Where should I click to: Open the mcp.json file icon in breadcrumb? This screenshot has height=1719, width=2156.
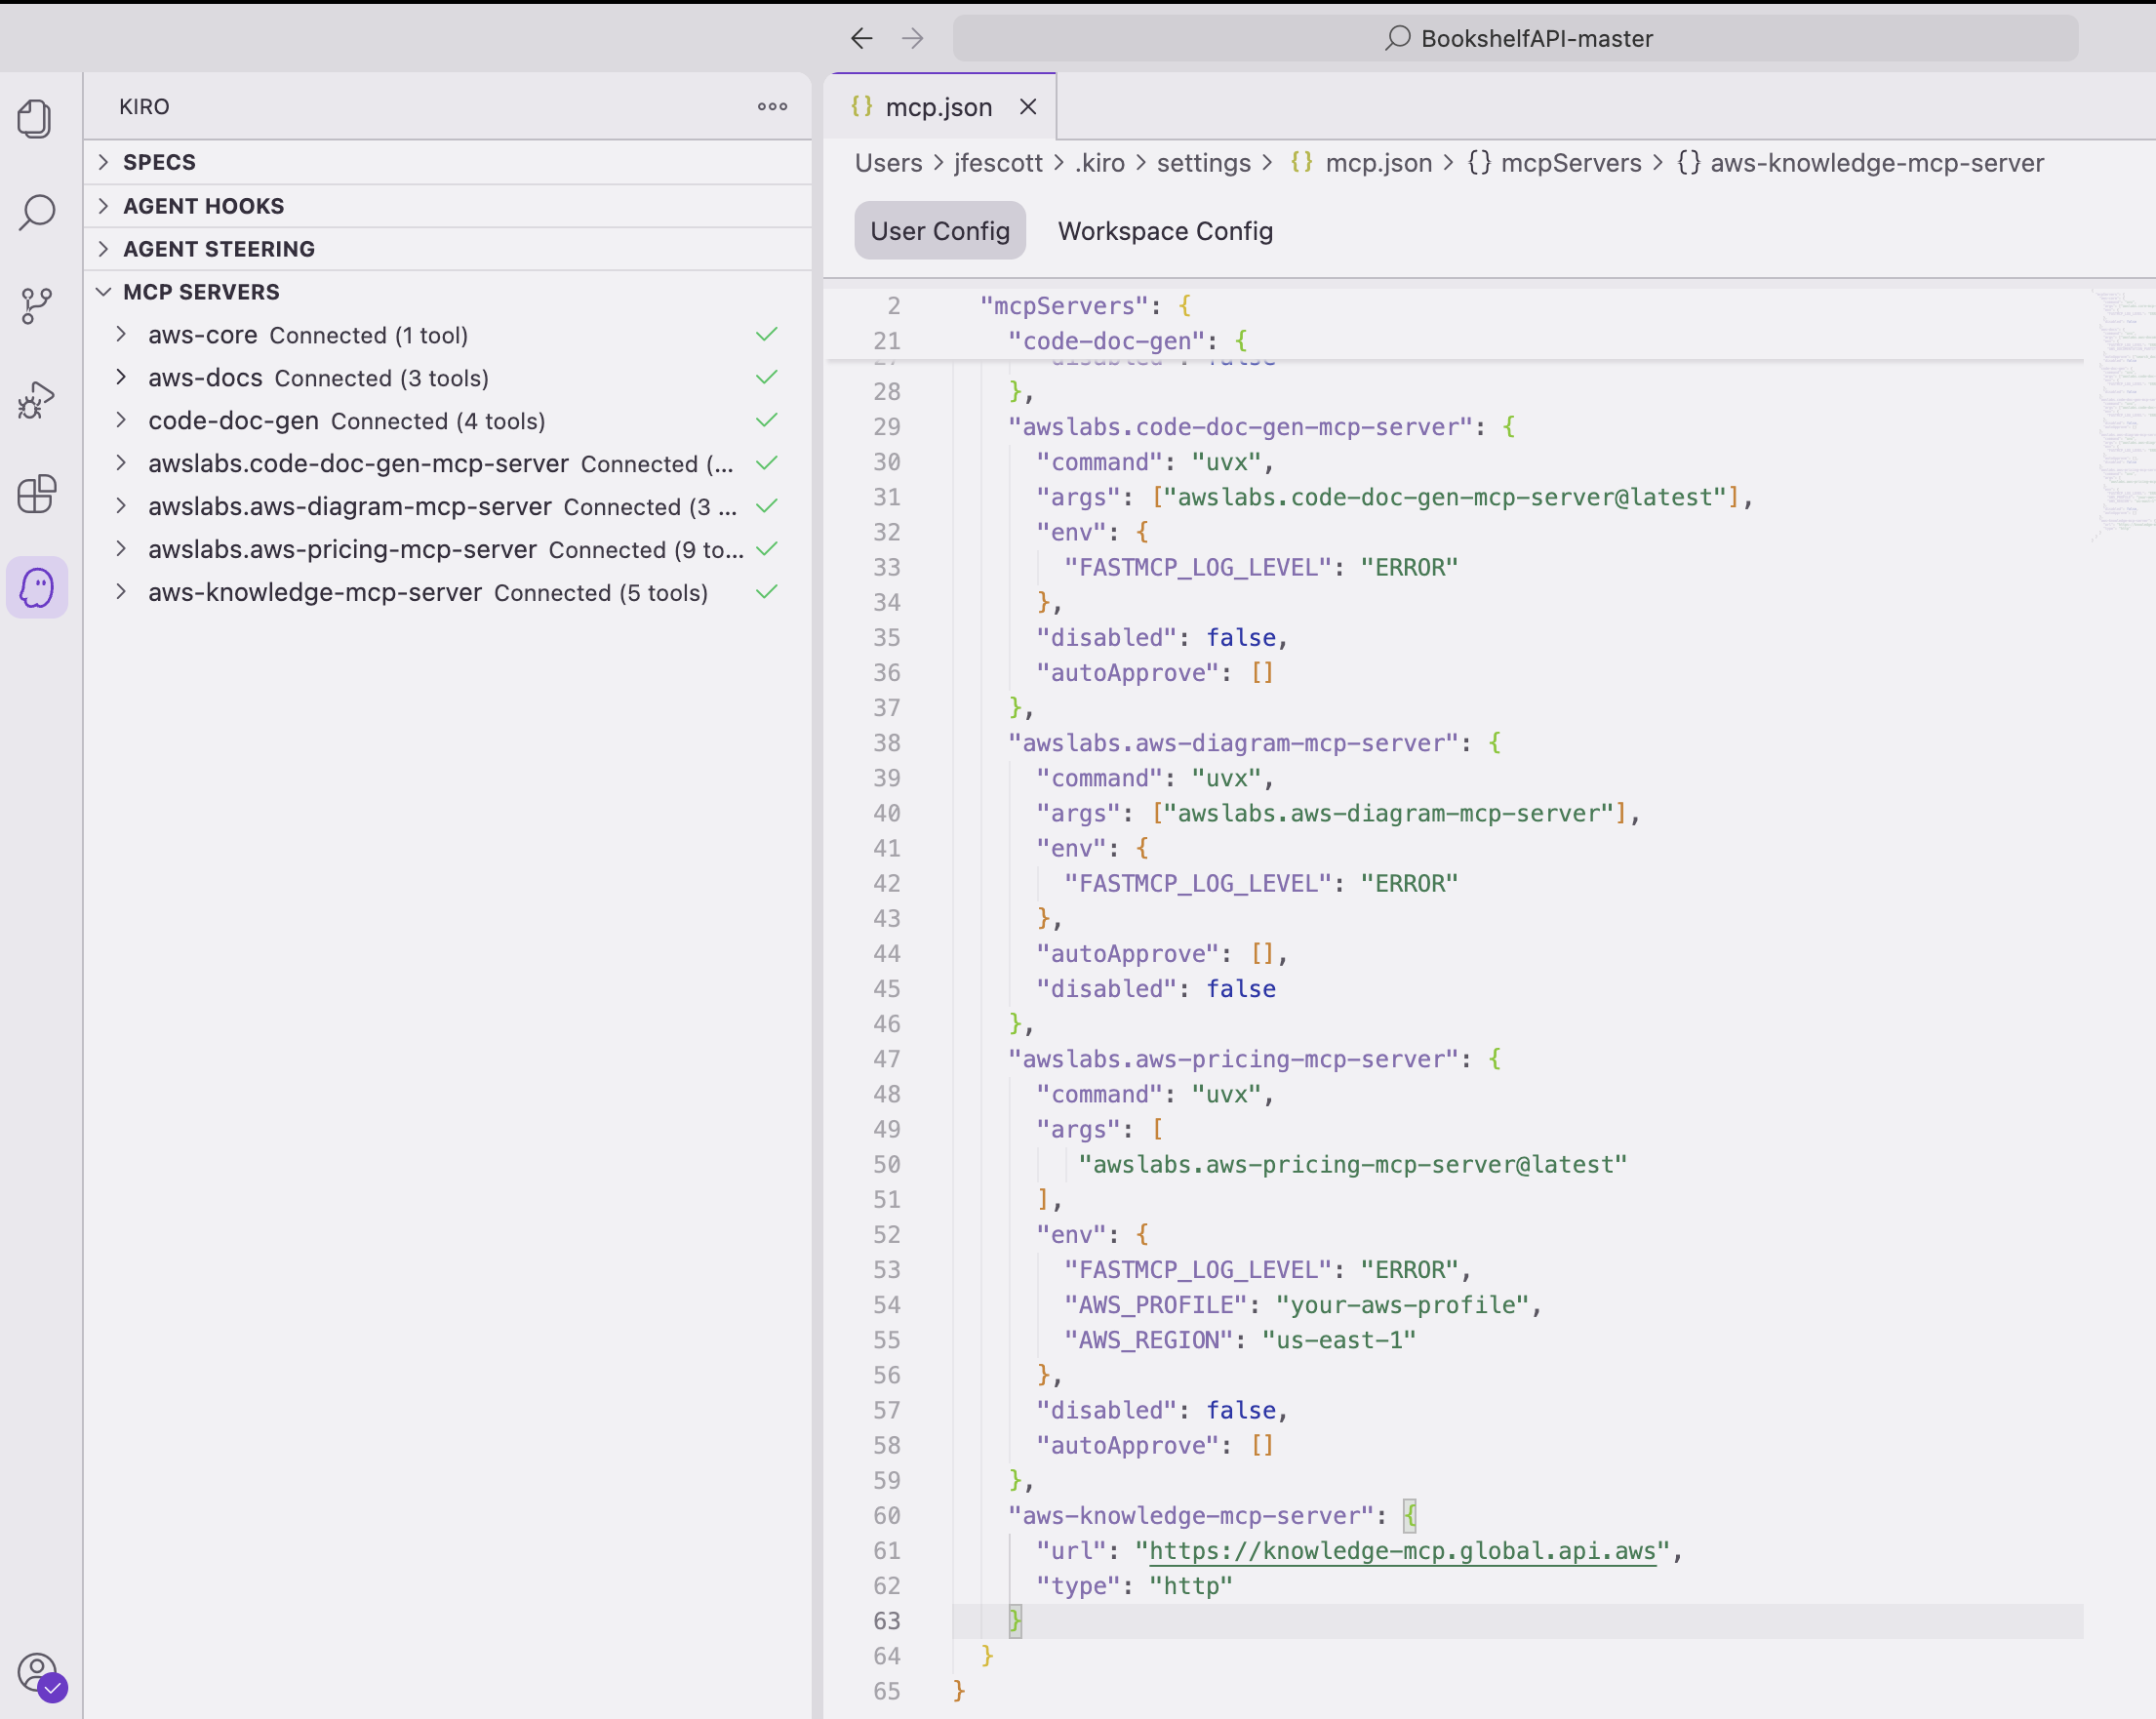click(1303, 163)
